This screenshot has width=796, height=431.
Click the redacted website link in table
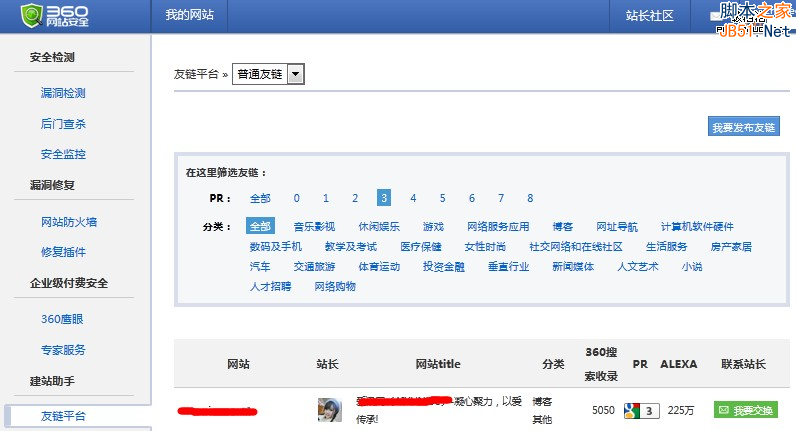[218, 410]
